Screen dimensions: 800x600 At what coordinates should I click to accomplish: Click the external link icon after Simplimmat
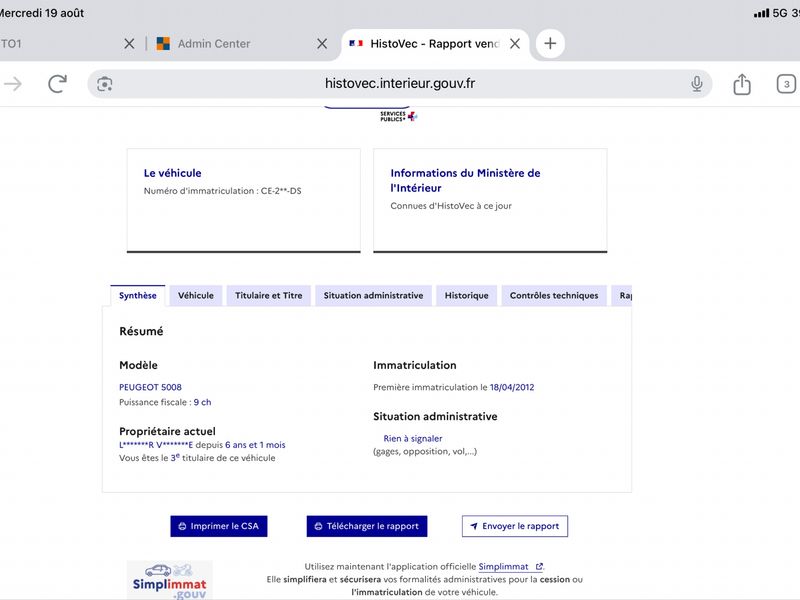coord(539,566)
